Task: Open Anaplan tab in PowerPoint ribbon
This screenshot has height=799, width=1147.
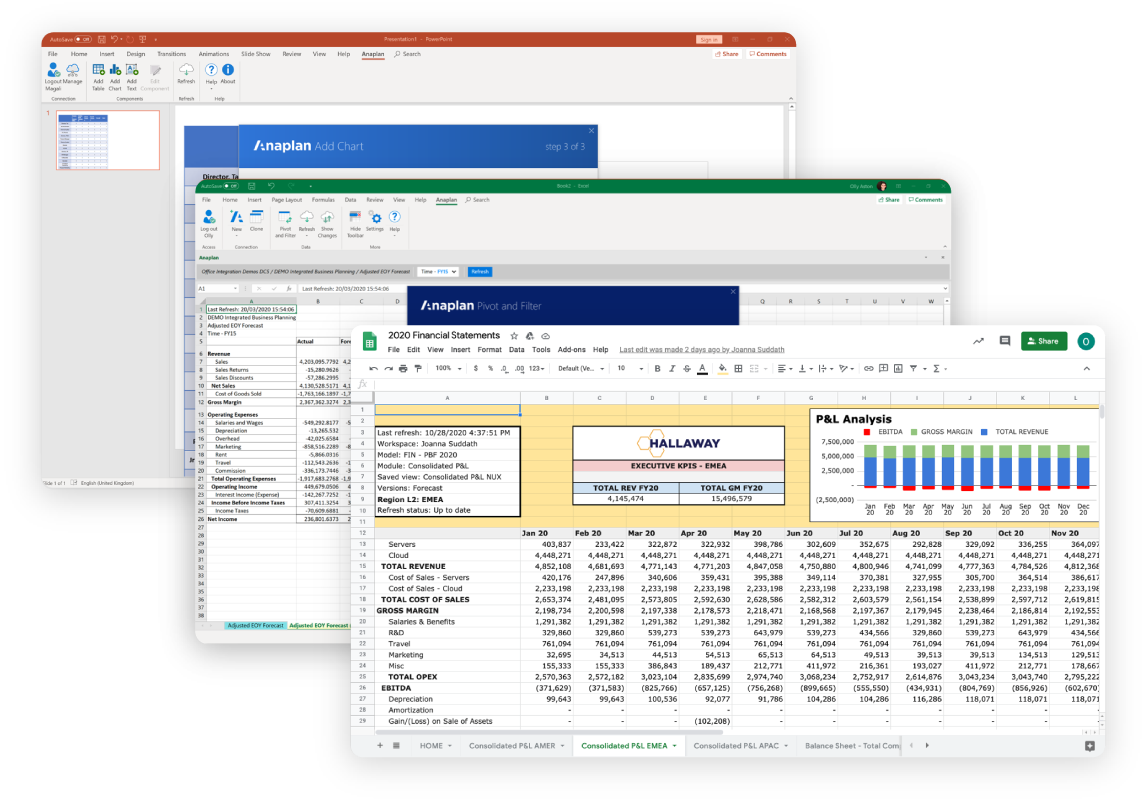Action: pyautogui.click(x=372, y=54)
